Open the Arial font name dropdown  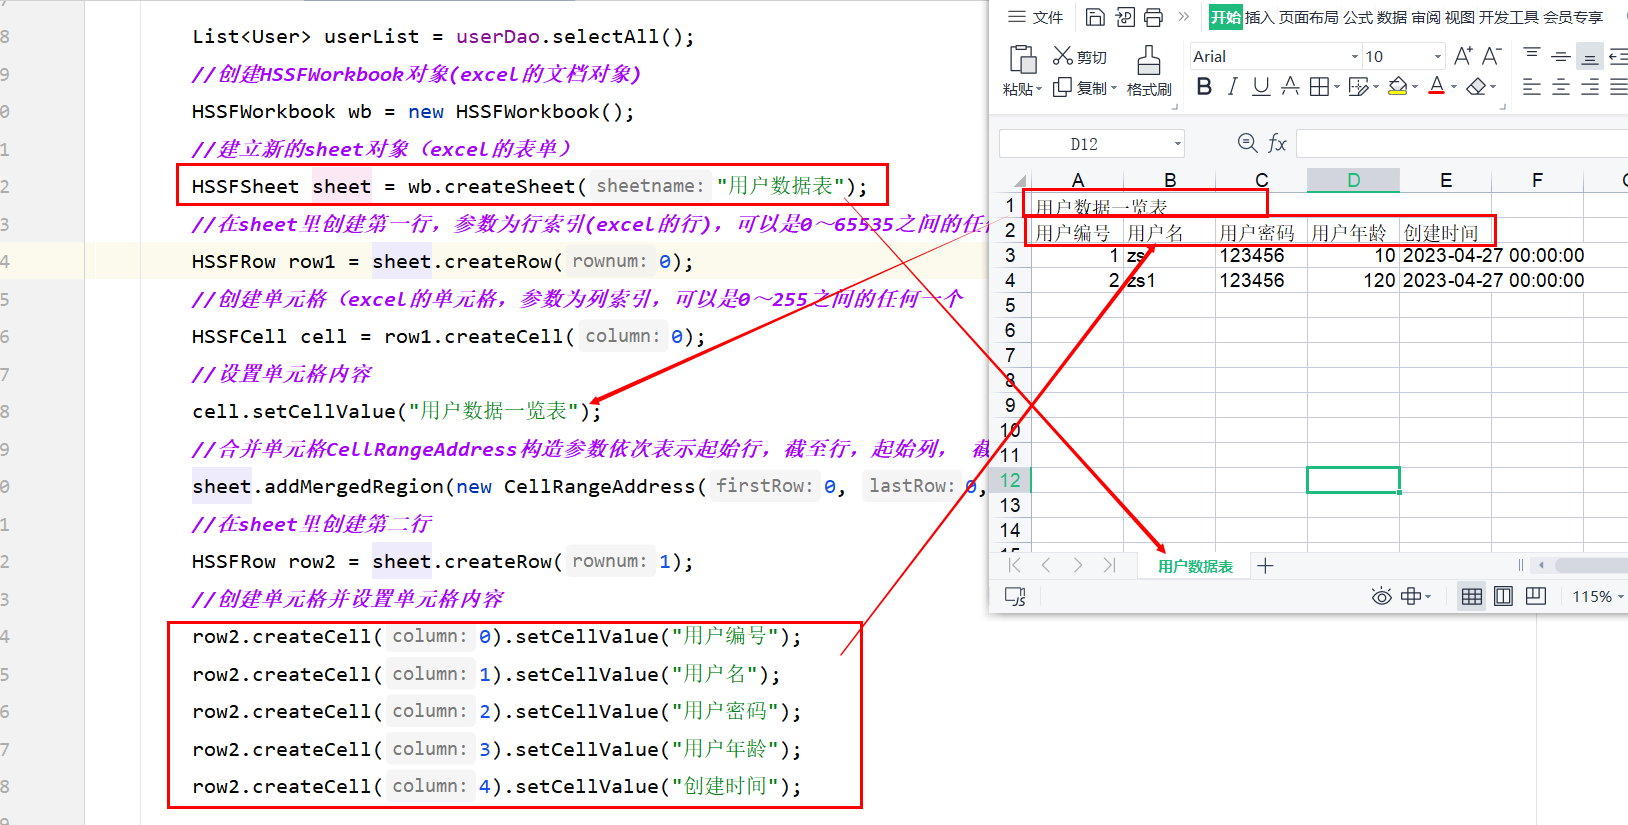(x=1354, y=57)
